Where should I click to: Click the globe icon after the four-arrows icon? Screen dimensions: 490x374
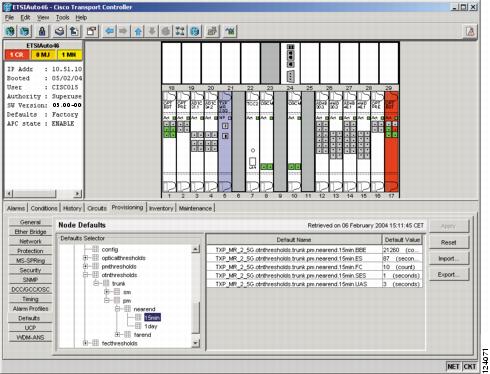[x=195, y=31]
